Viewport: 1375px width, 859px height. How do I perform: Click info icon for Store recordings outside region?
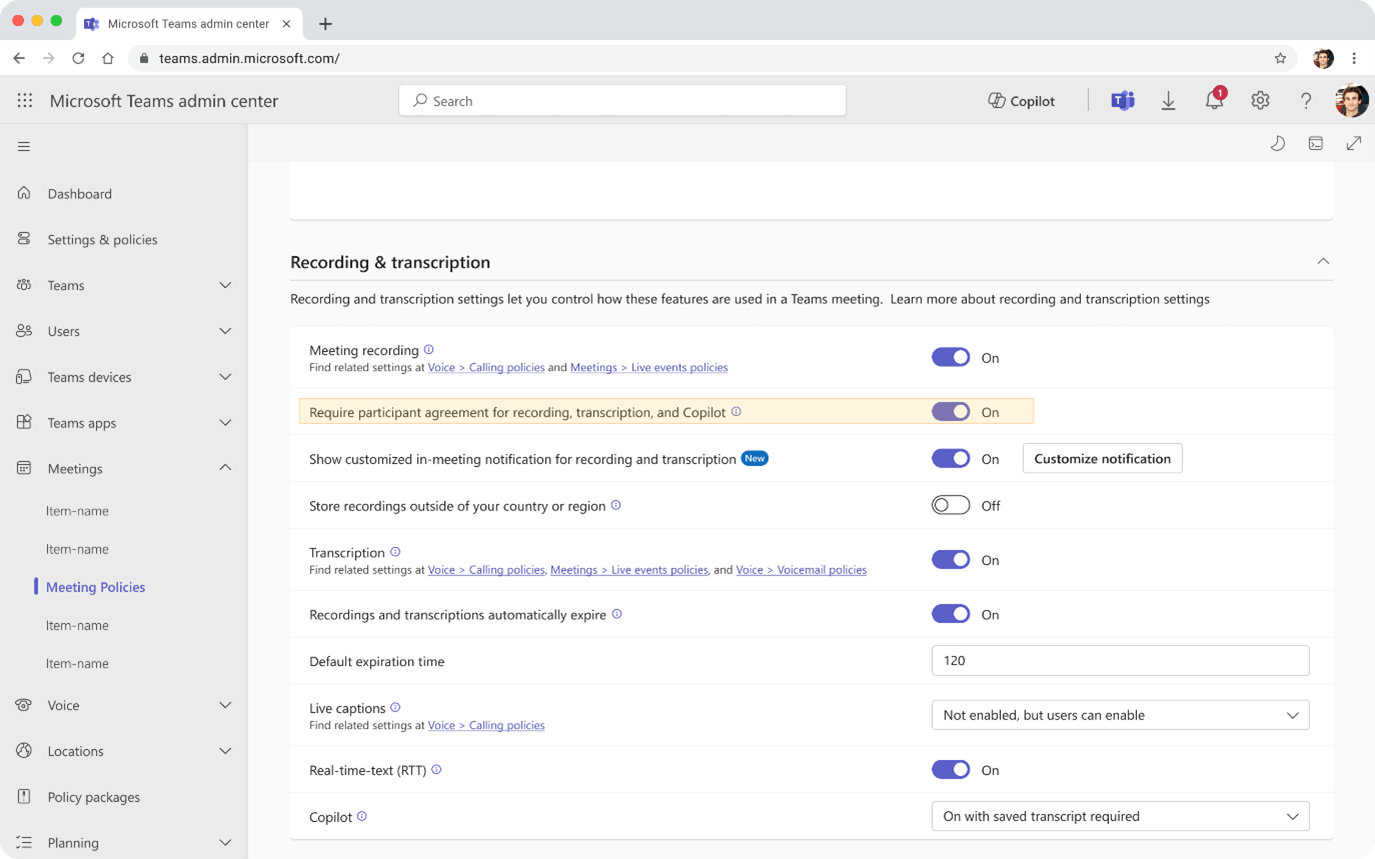tap(616, 506)
